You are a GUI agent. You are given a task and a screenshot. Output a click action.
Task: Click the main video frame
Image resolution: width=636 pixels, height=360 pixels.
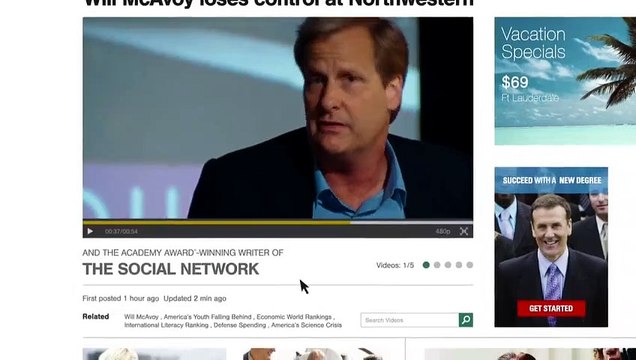(x=278, y=118)
